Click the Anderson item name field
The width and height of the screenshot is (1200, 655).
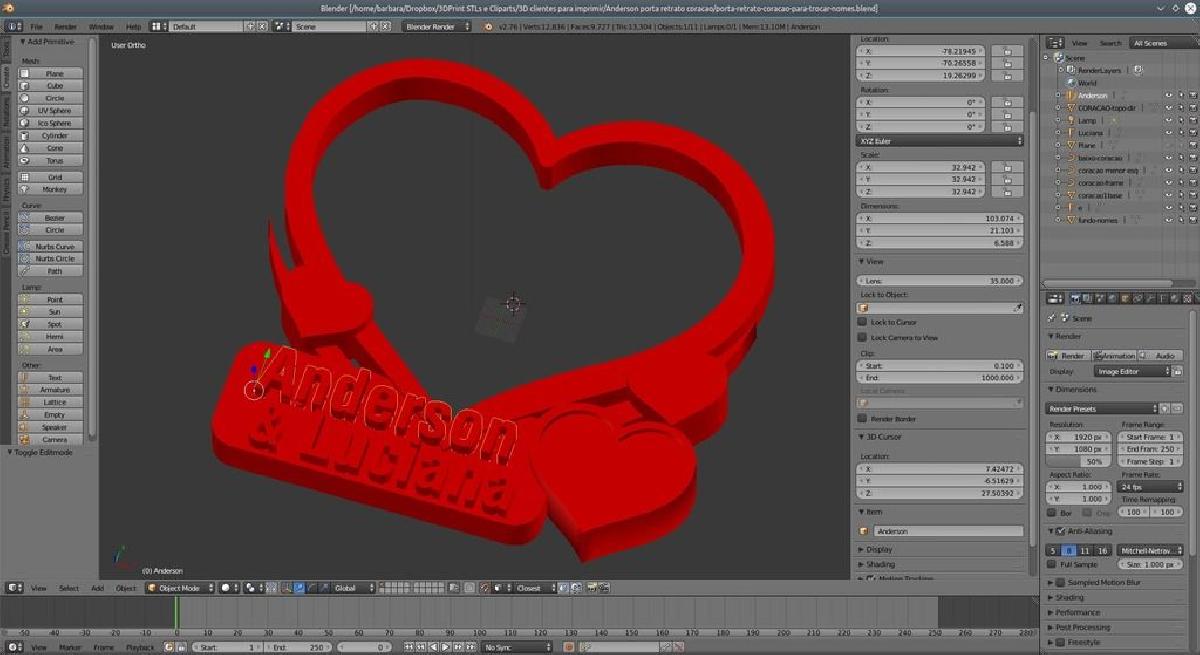pyautogui.click(x=948, y=531)
